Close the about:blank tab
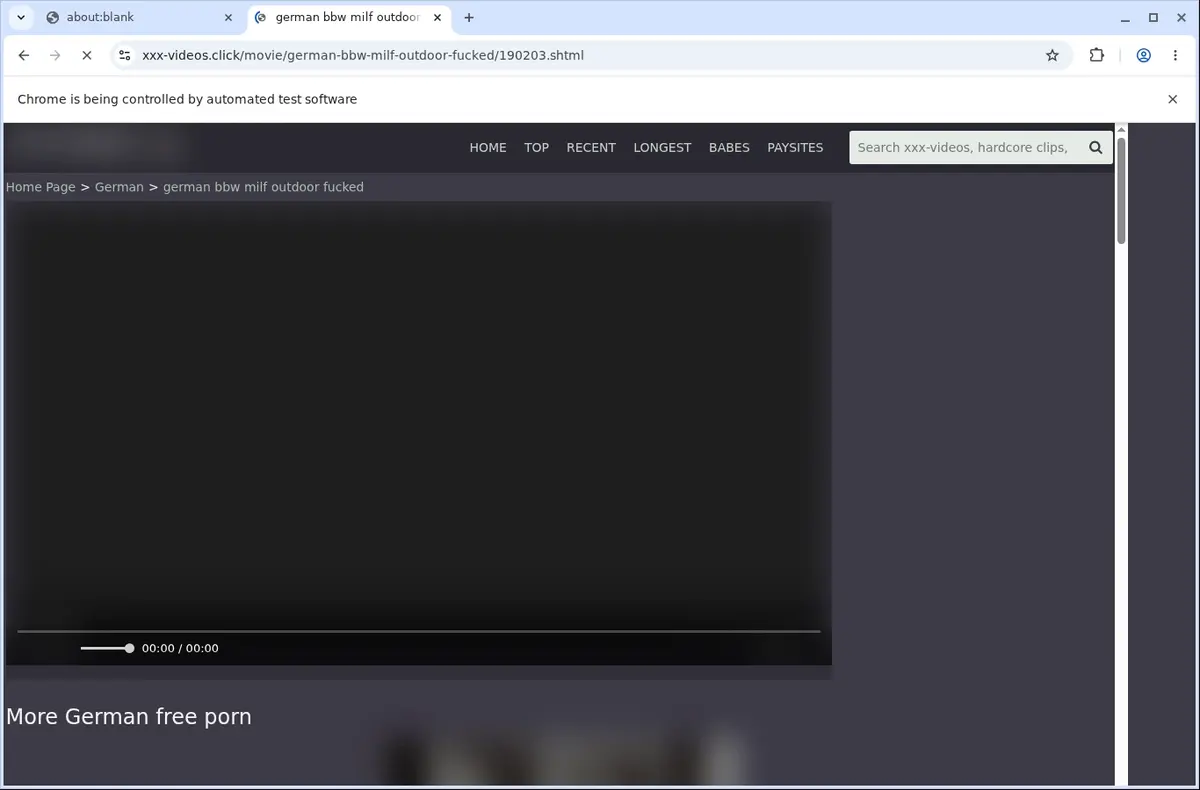The image size is (1200, 790). point(228,17)
